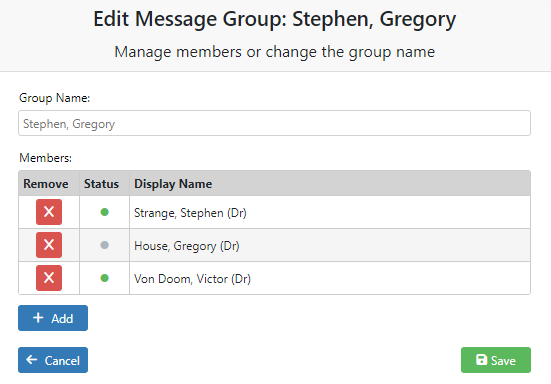Click the Status column header

[x=101, y=184]
